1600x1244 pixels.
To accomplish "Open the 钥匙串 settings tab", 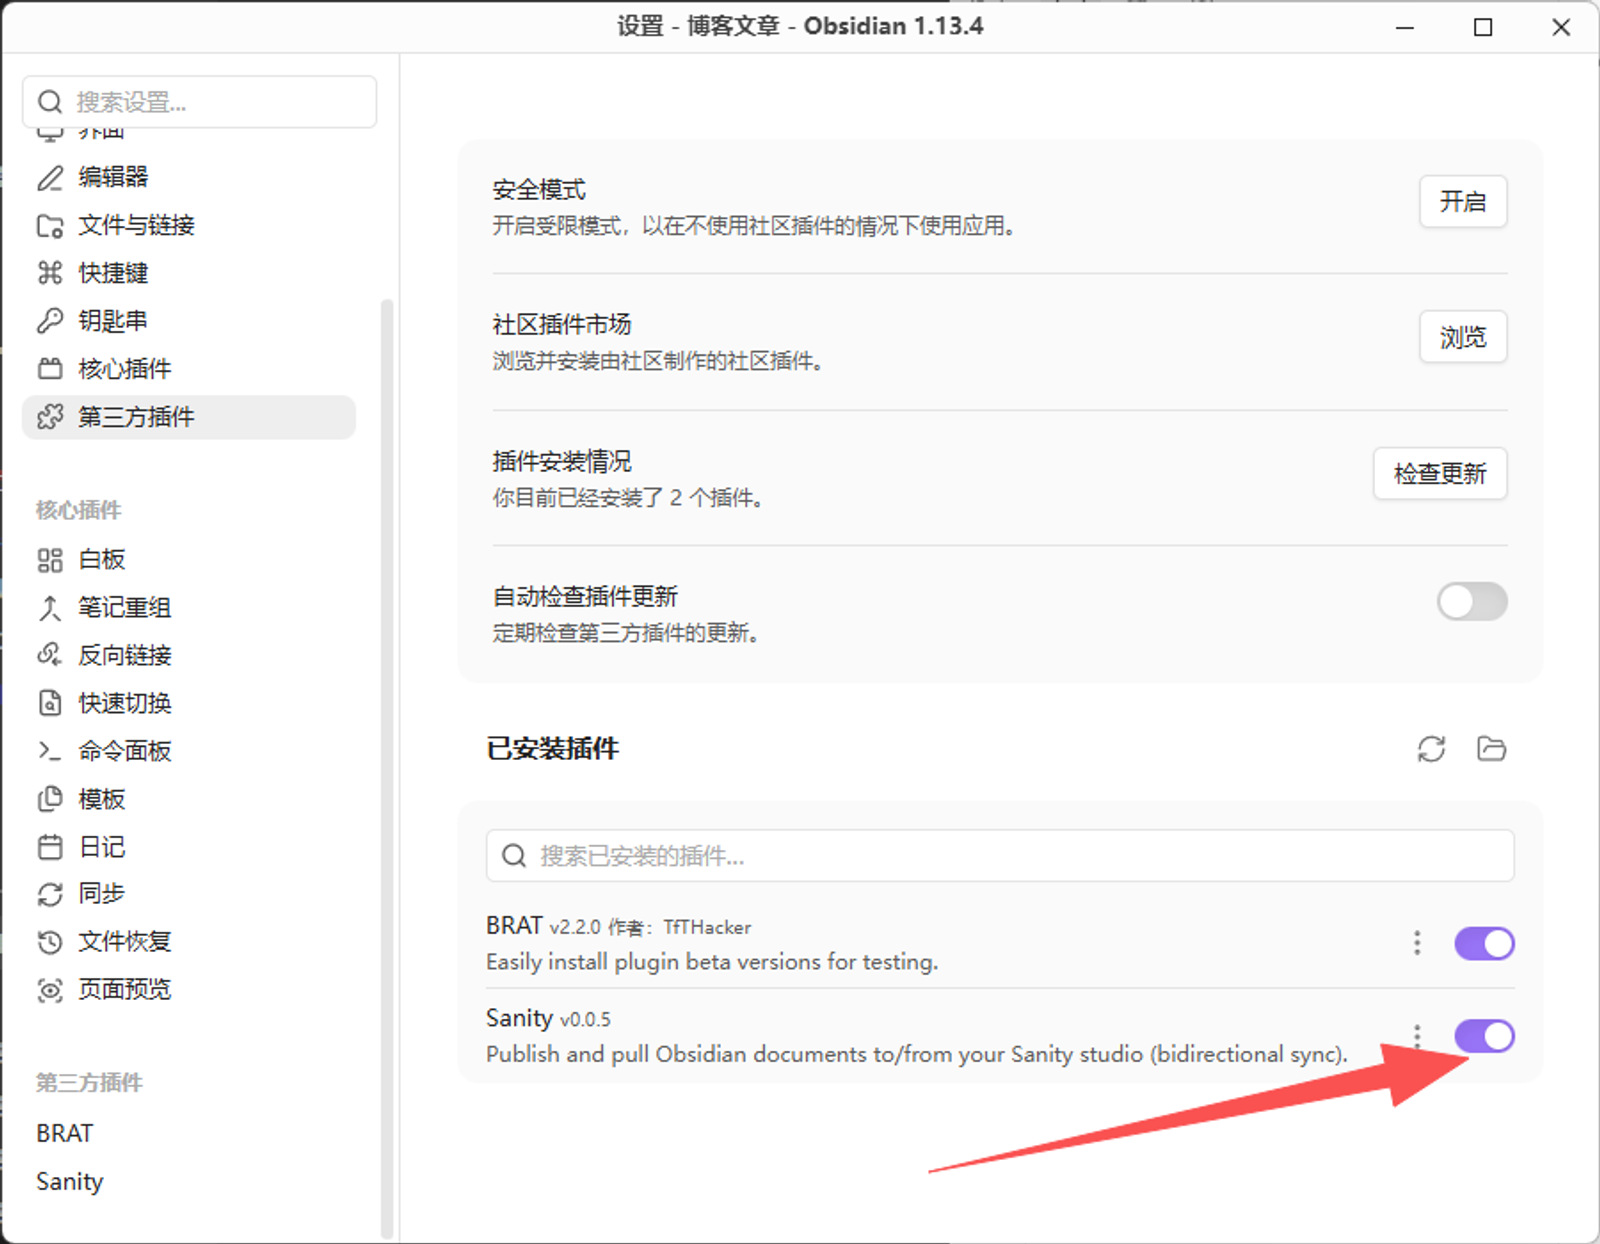I will 189,321.
